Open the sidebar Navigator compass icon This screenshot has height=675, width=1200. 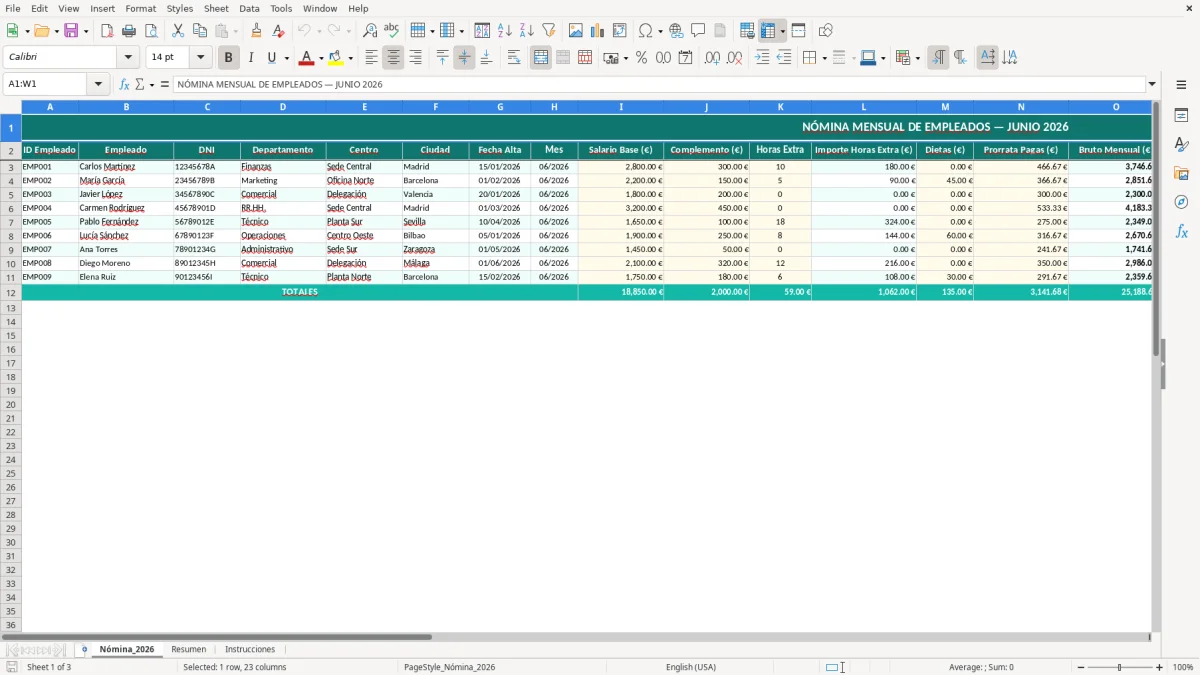[x=1181, y=203]
